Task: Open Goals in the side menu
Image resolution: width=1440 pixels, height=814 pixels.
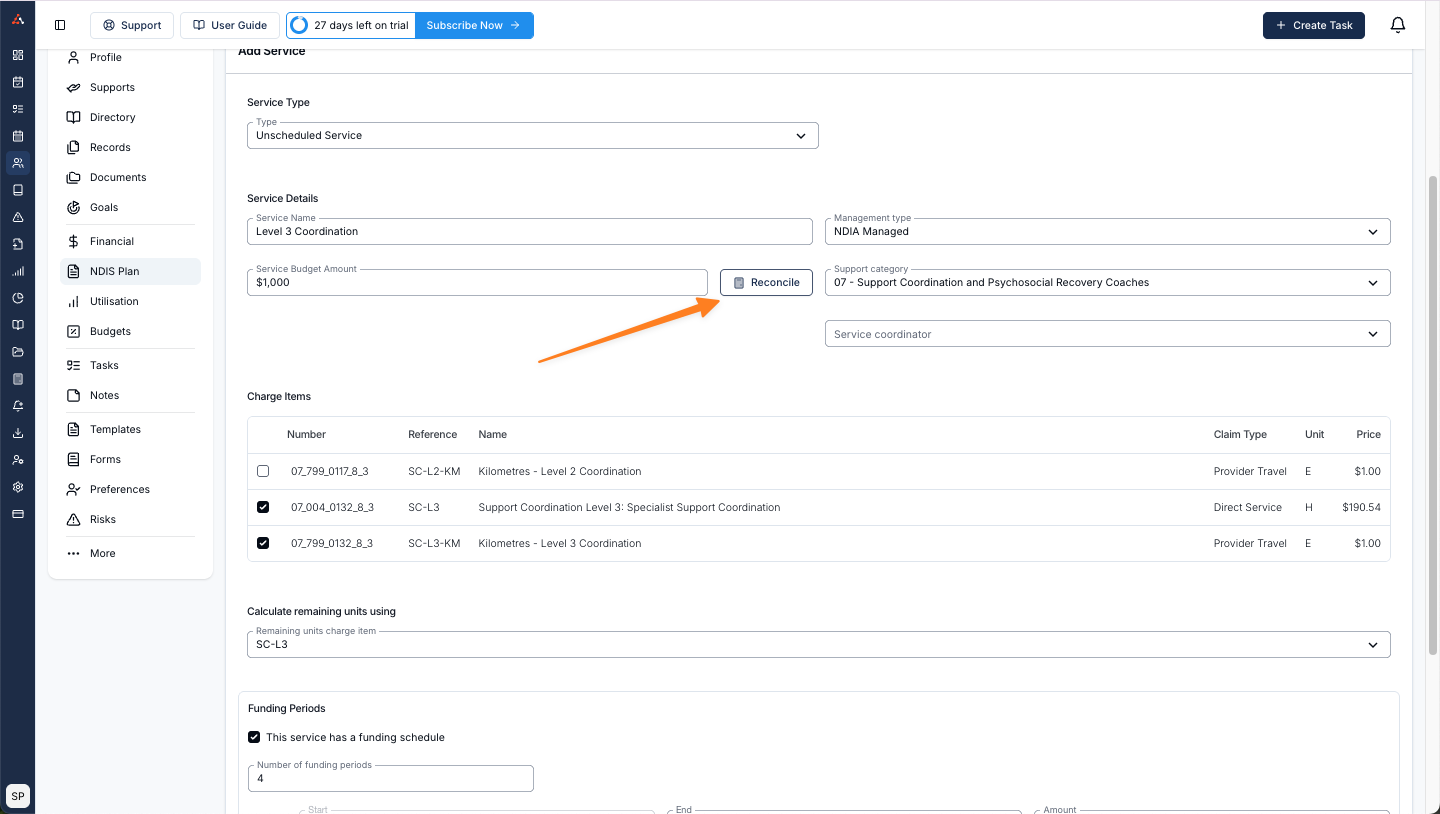Action: coord(130,207)
